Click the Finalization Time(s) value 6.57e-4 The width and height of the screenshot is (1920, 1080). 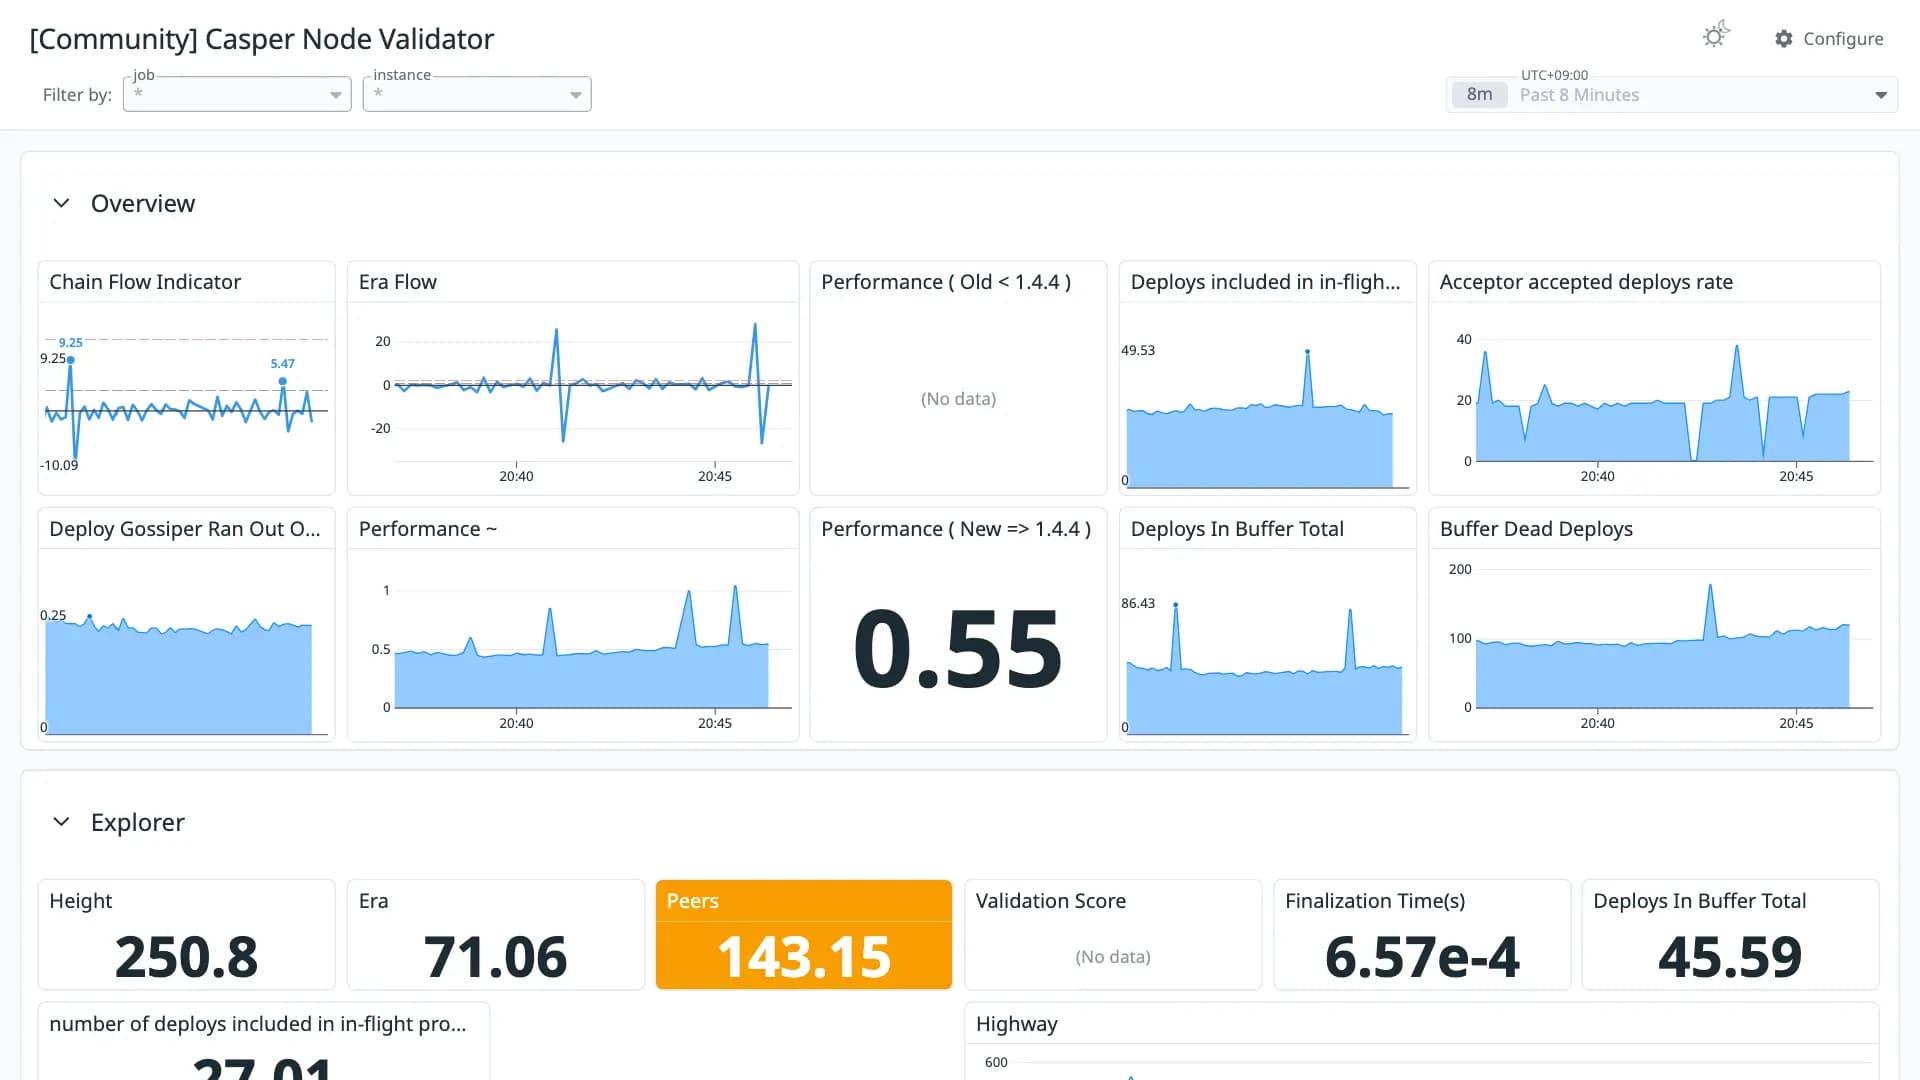pyautogui.click(x=1422, y=957)
